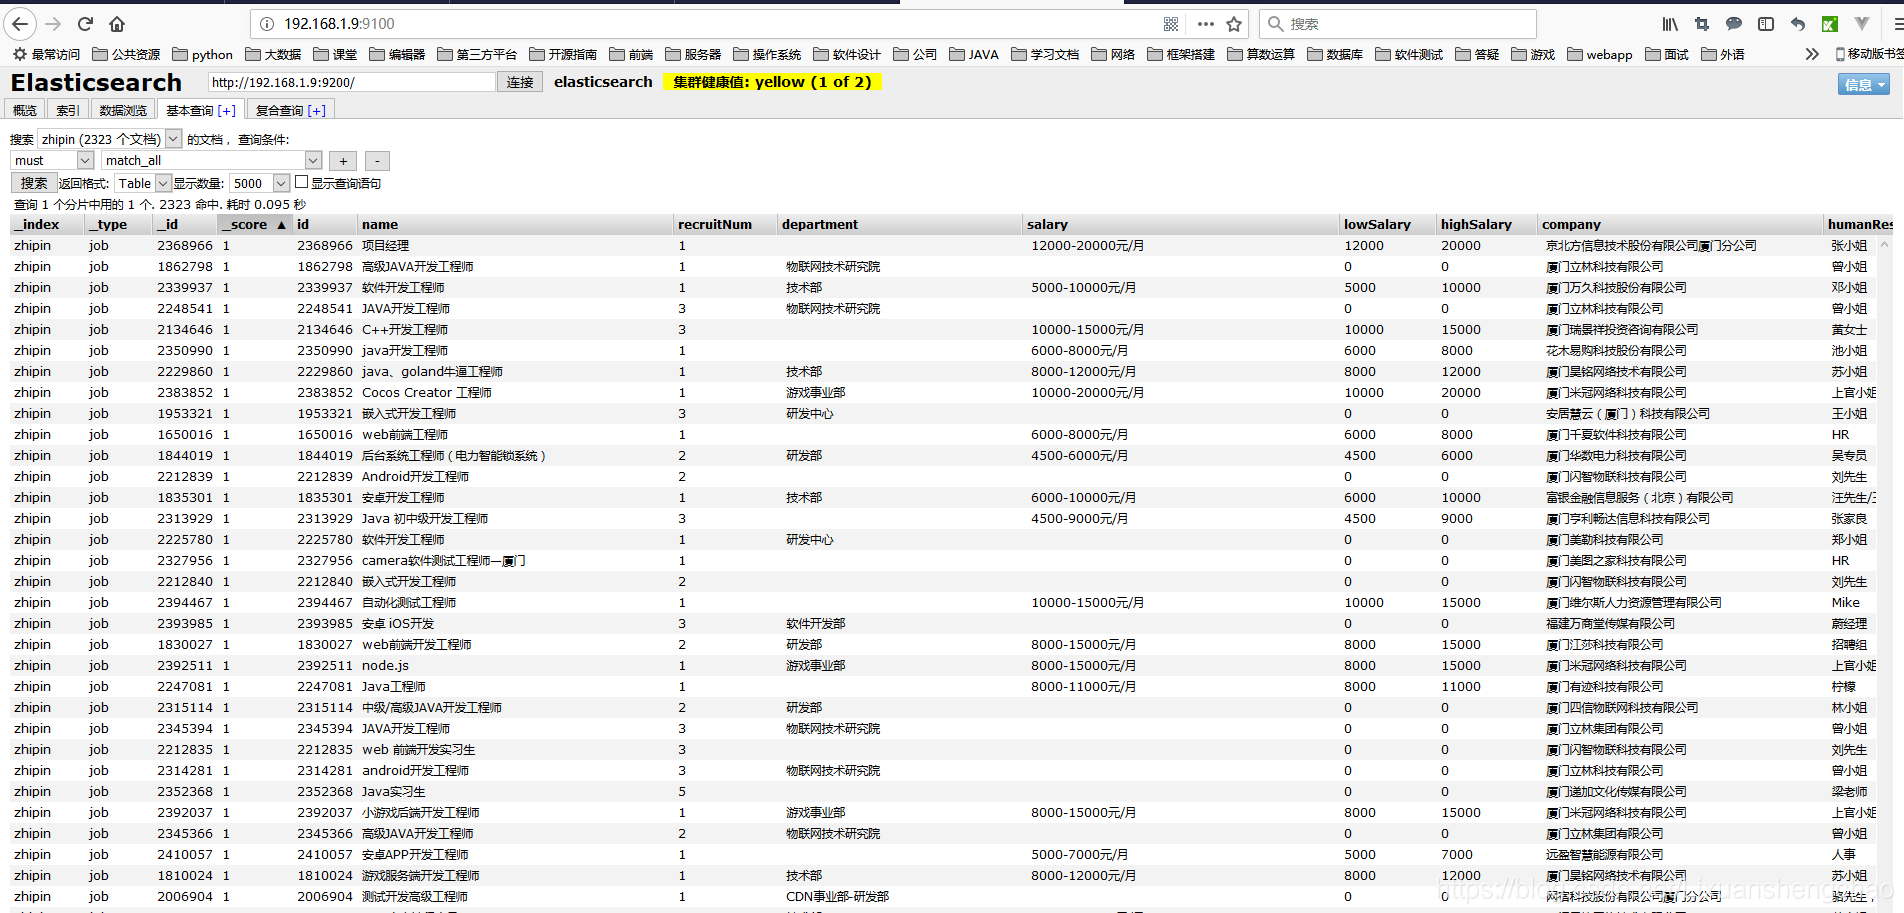Reload the current page
The width and height of the screenshot is (1904, 913).
(86, 23)
